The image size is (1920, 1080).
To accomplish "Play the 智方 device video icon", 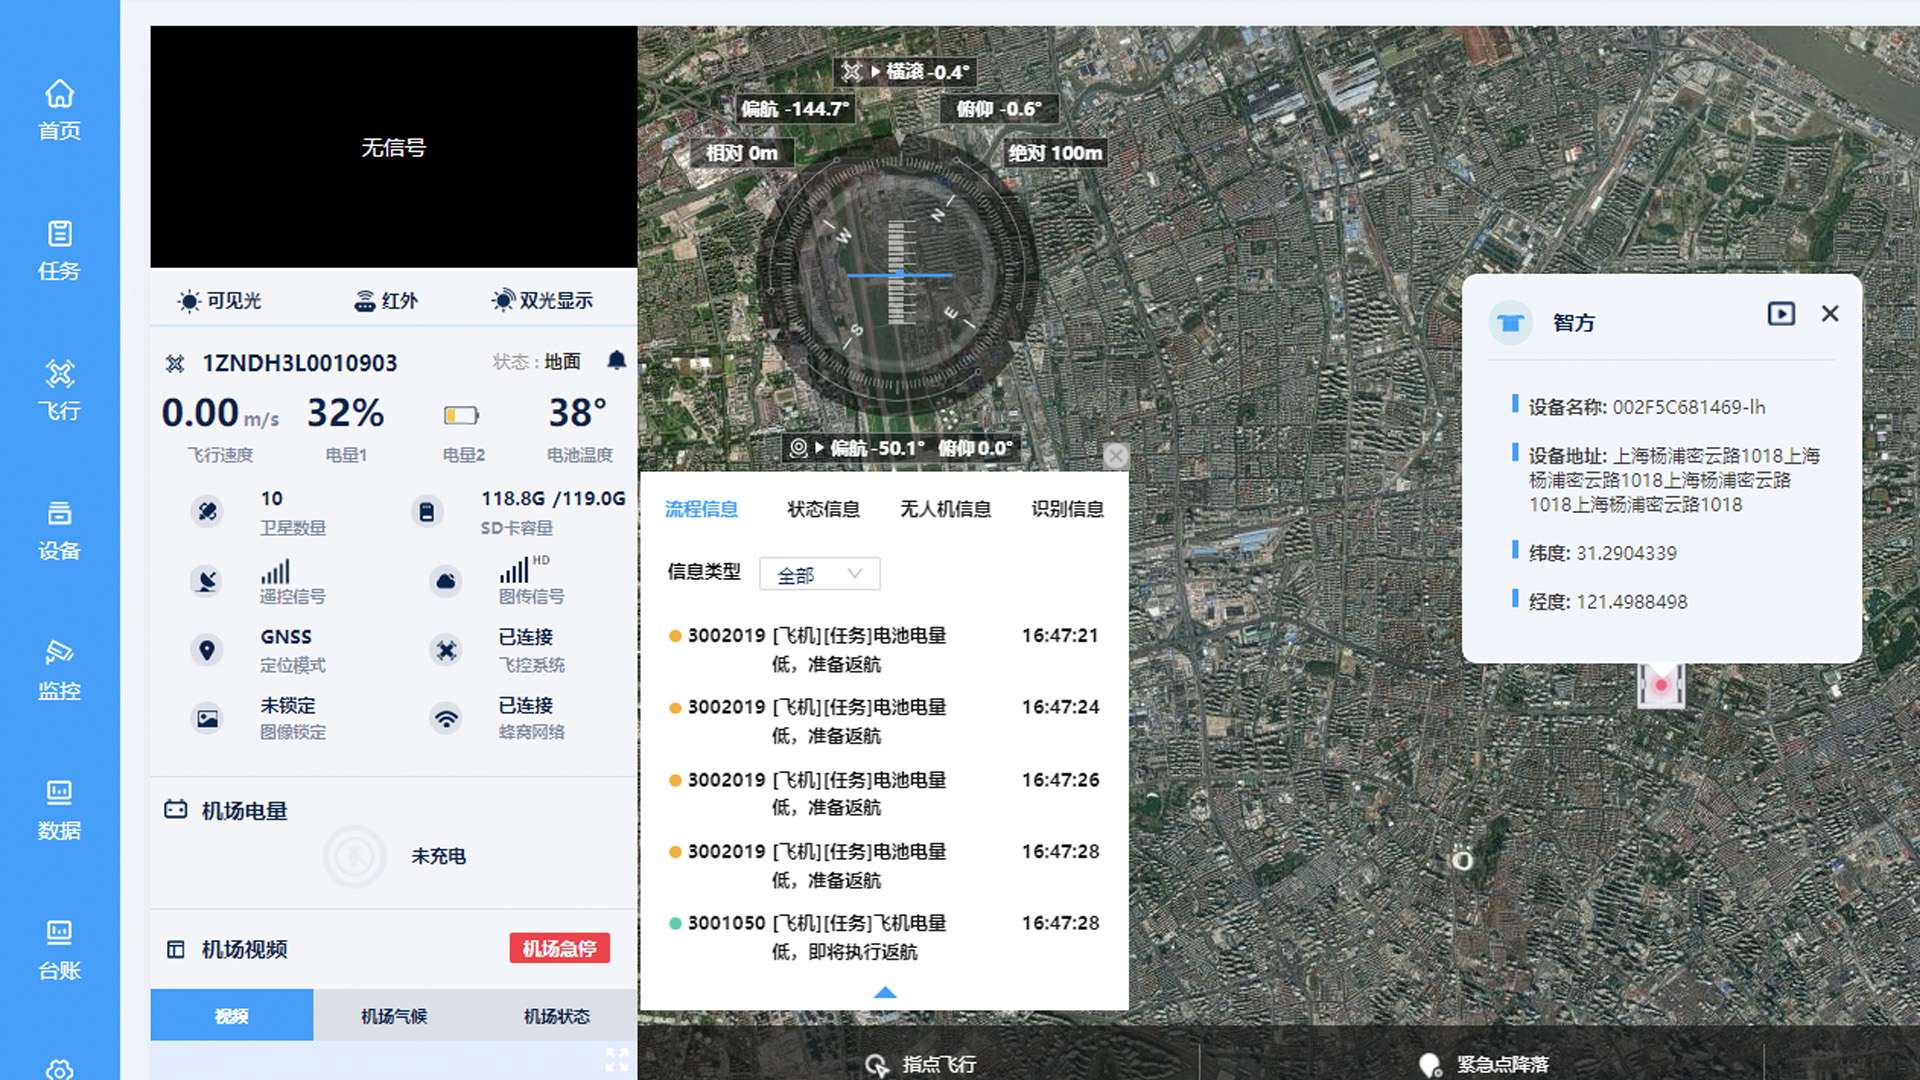I will pos(1781,314).
